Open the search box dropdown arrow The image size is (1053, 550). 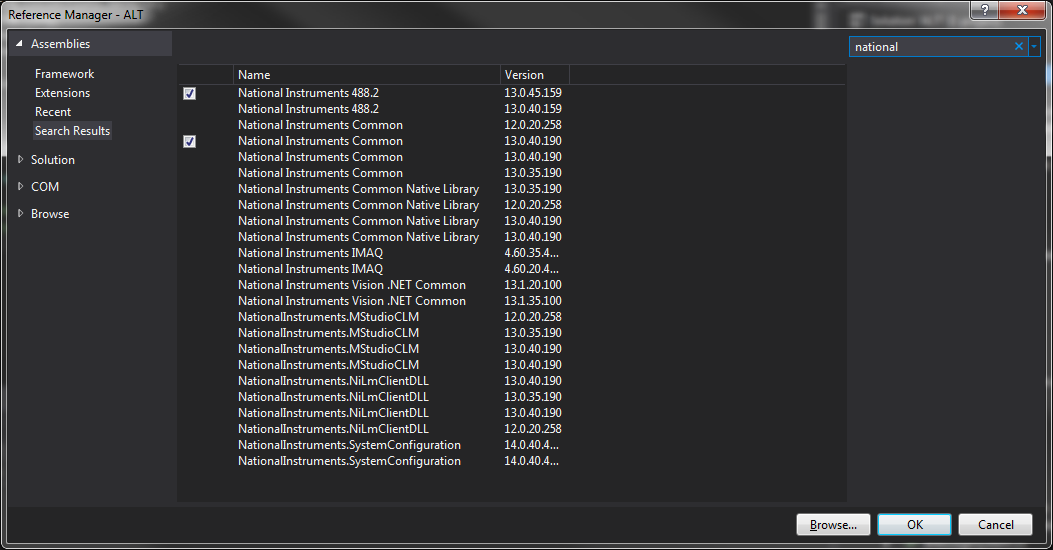coord(1034,46)
